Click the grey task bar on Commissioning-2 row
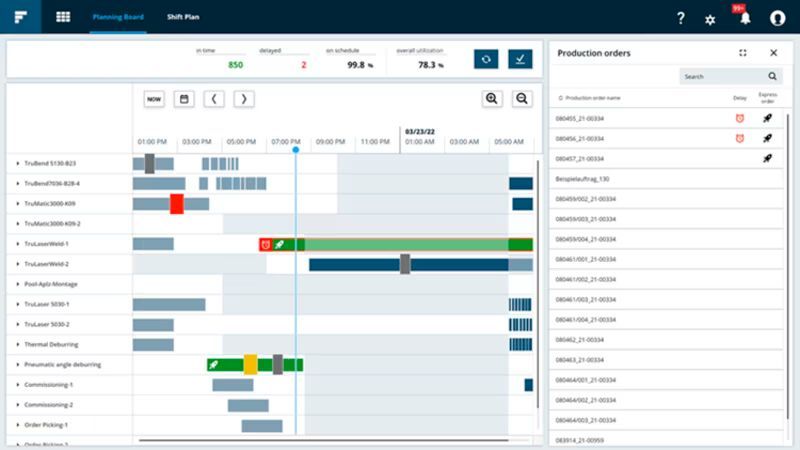Viewport: 800px width, 450px height. pyautogui.click(x=248, y=406)
